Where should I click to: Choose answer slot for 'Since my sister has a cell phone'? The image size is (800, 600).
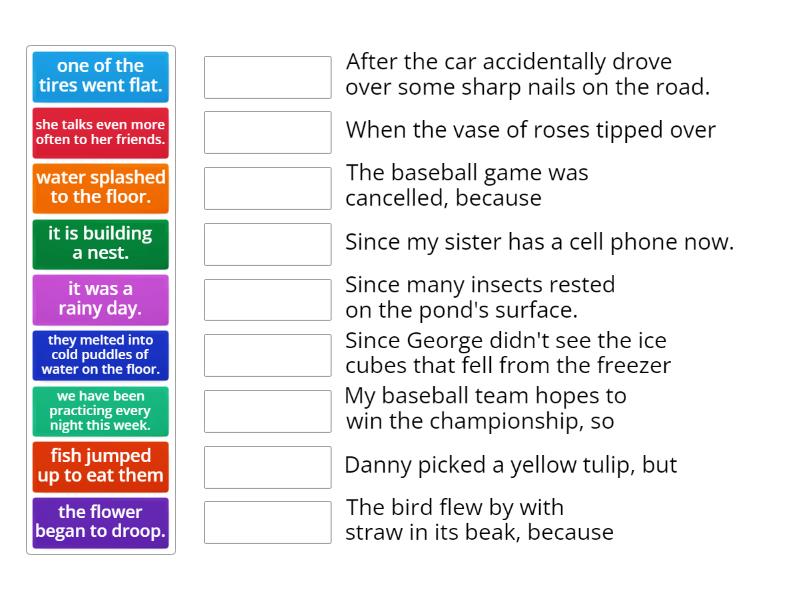267,244
